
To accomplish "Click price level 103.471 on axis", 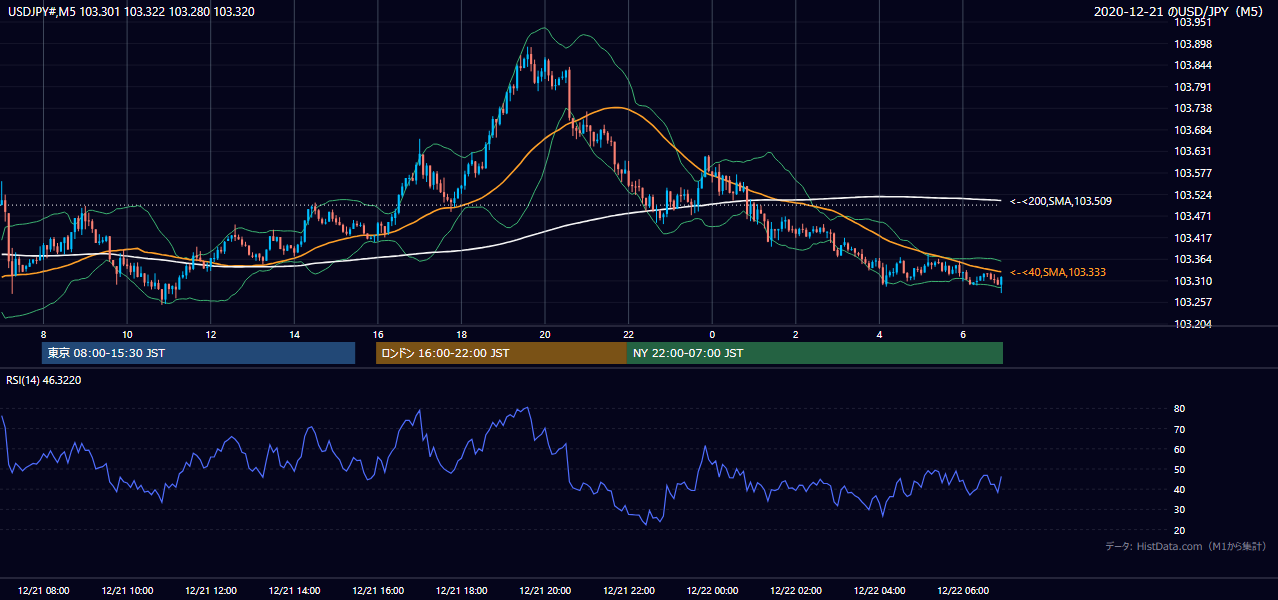I will pyautogui.click(x=1193, y=216).
